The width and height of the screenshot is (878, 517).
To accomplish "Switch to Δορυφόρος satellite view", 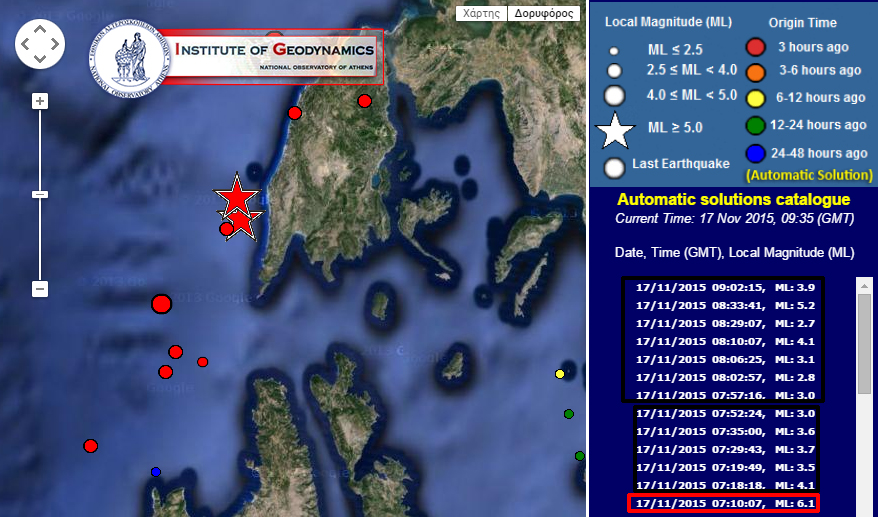I will pos(542,14).
